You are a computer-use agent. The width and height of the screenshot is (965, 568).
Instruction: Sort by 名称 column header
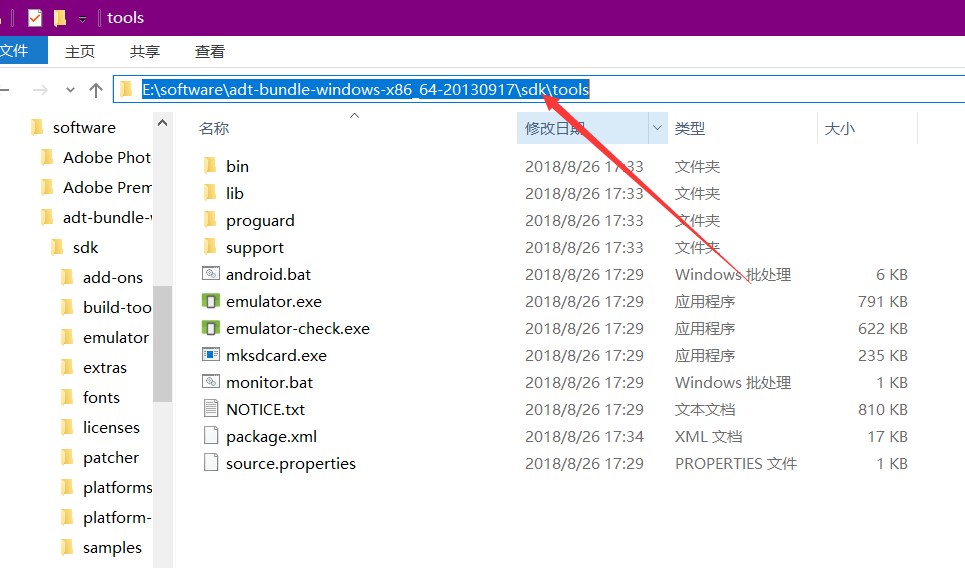pyautogui.click(x=214, y=129)
